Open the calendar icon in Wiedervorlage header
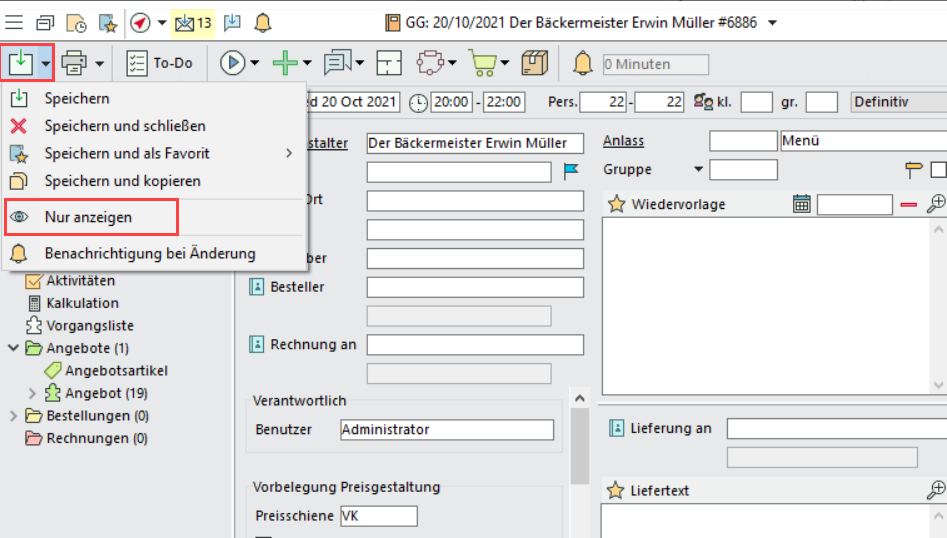The width and height of the screenshot is (947, 538). click(x=801, y=204)
